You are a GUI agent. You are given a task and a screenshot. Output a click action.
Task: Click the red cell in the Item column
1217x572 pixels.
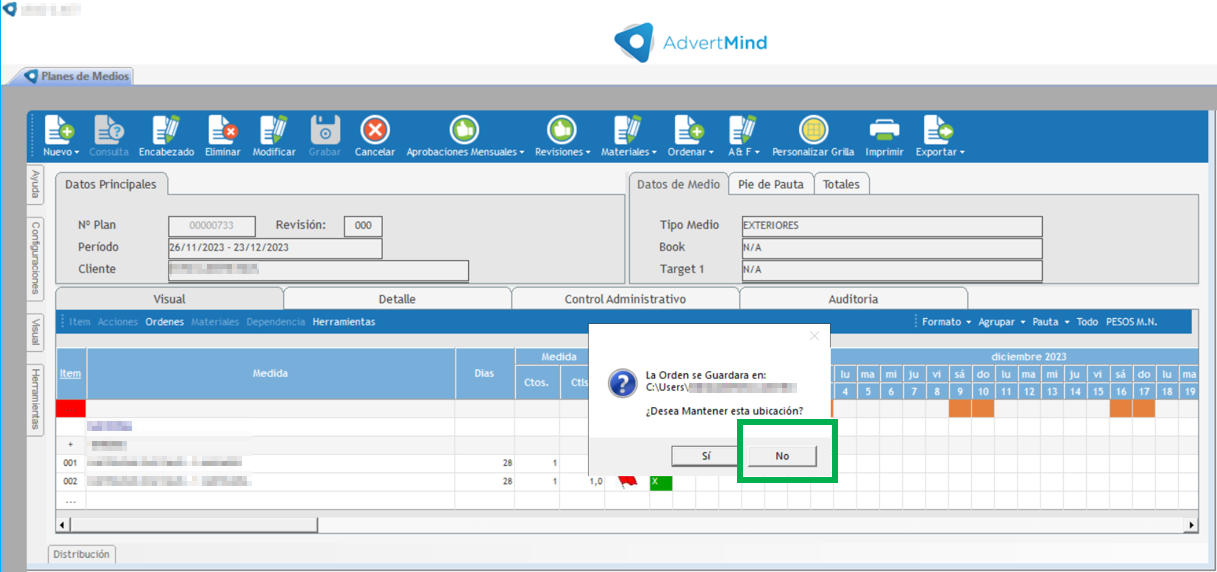(x=71, y=409)
